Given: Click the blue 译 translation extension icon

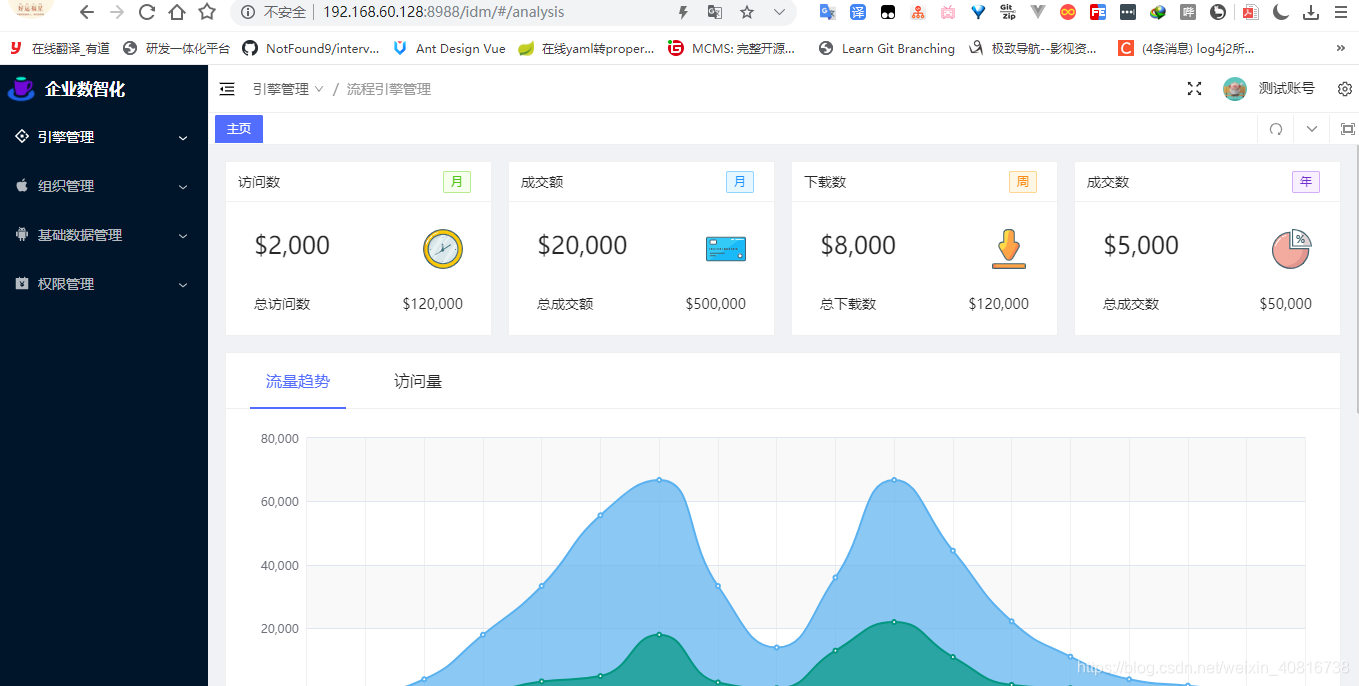Looking at the screenshot, I should (x=858, y=13).
